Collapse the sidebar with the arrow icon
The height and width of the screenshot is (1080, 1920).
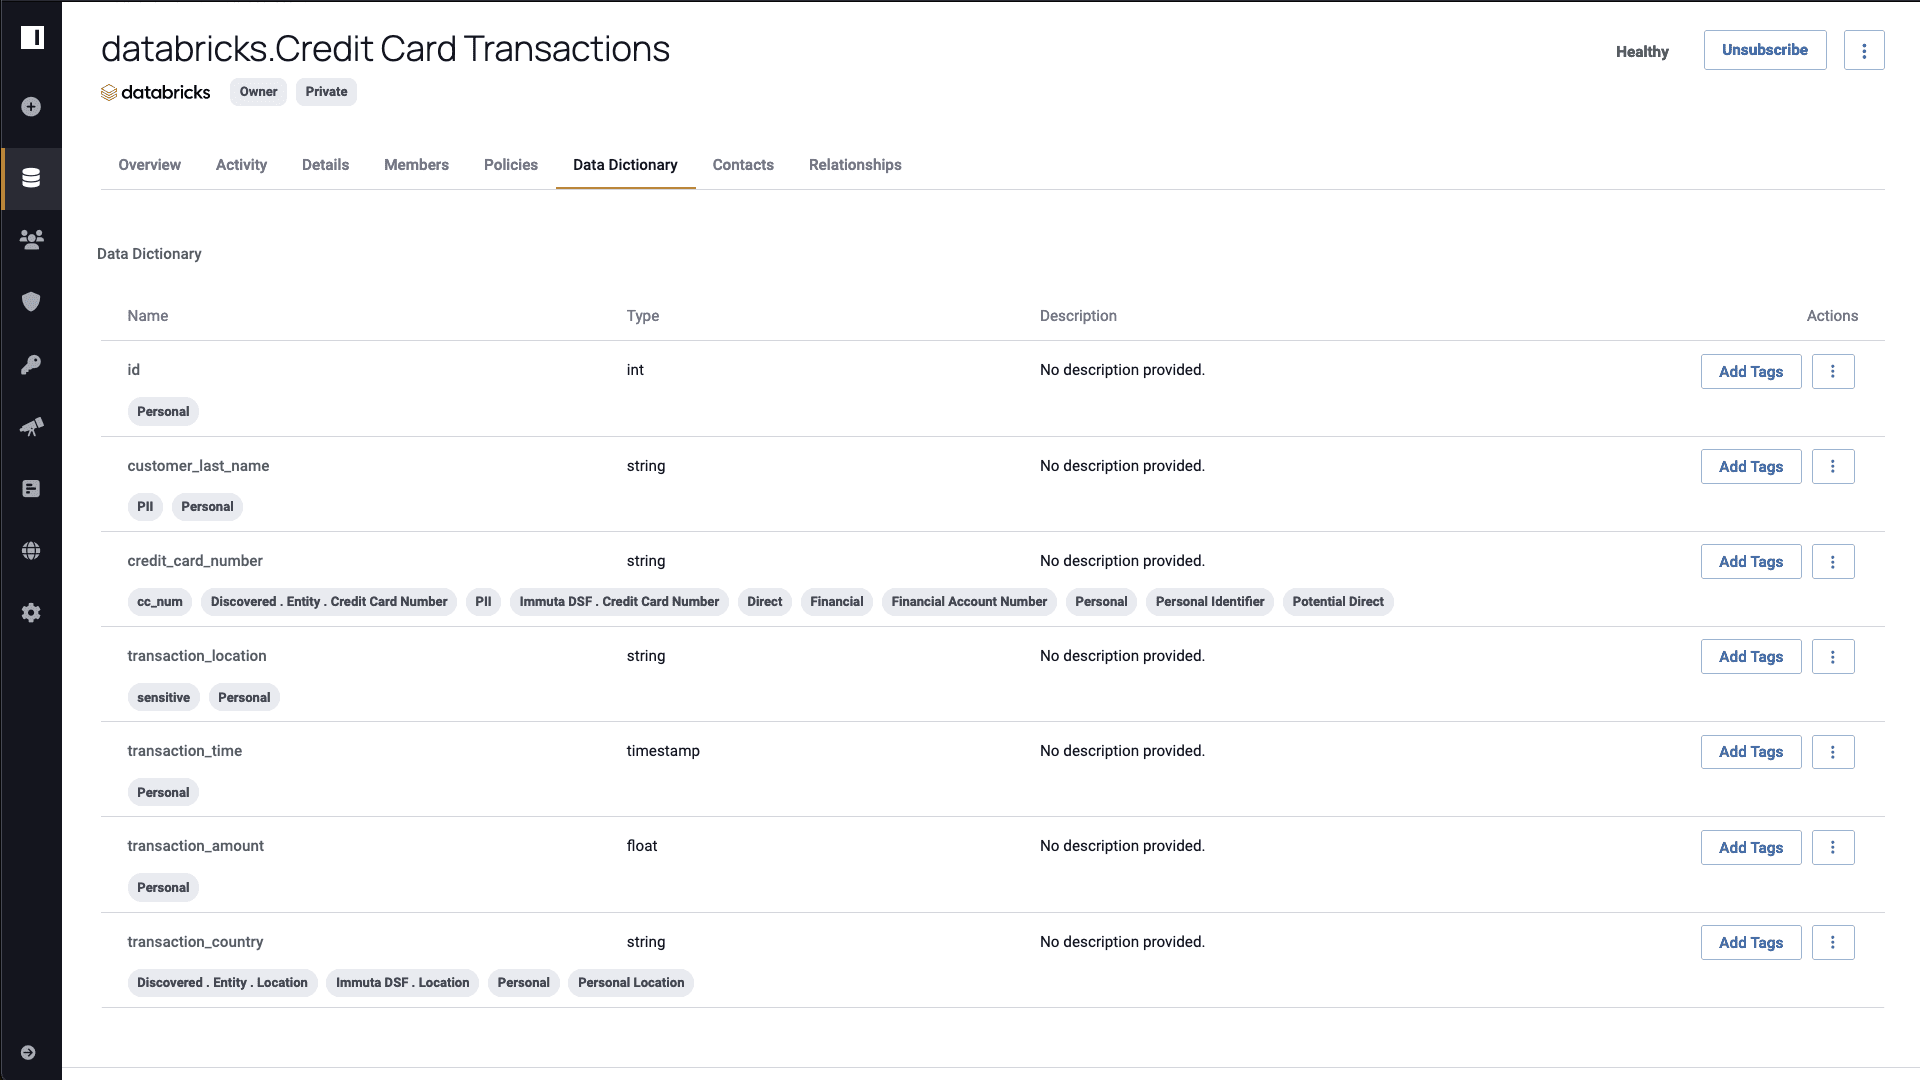point(28,1052)
